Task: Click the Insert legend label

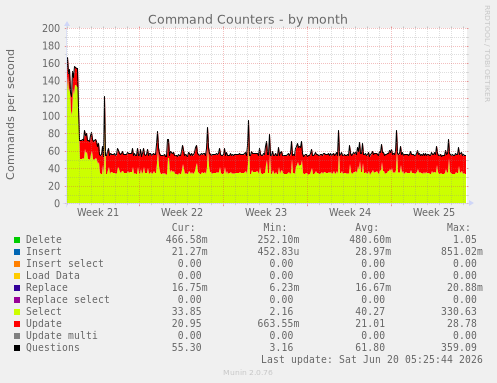Action: click(44, 251)
